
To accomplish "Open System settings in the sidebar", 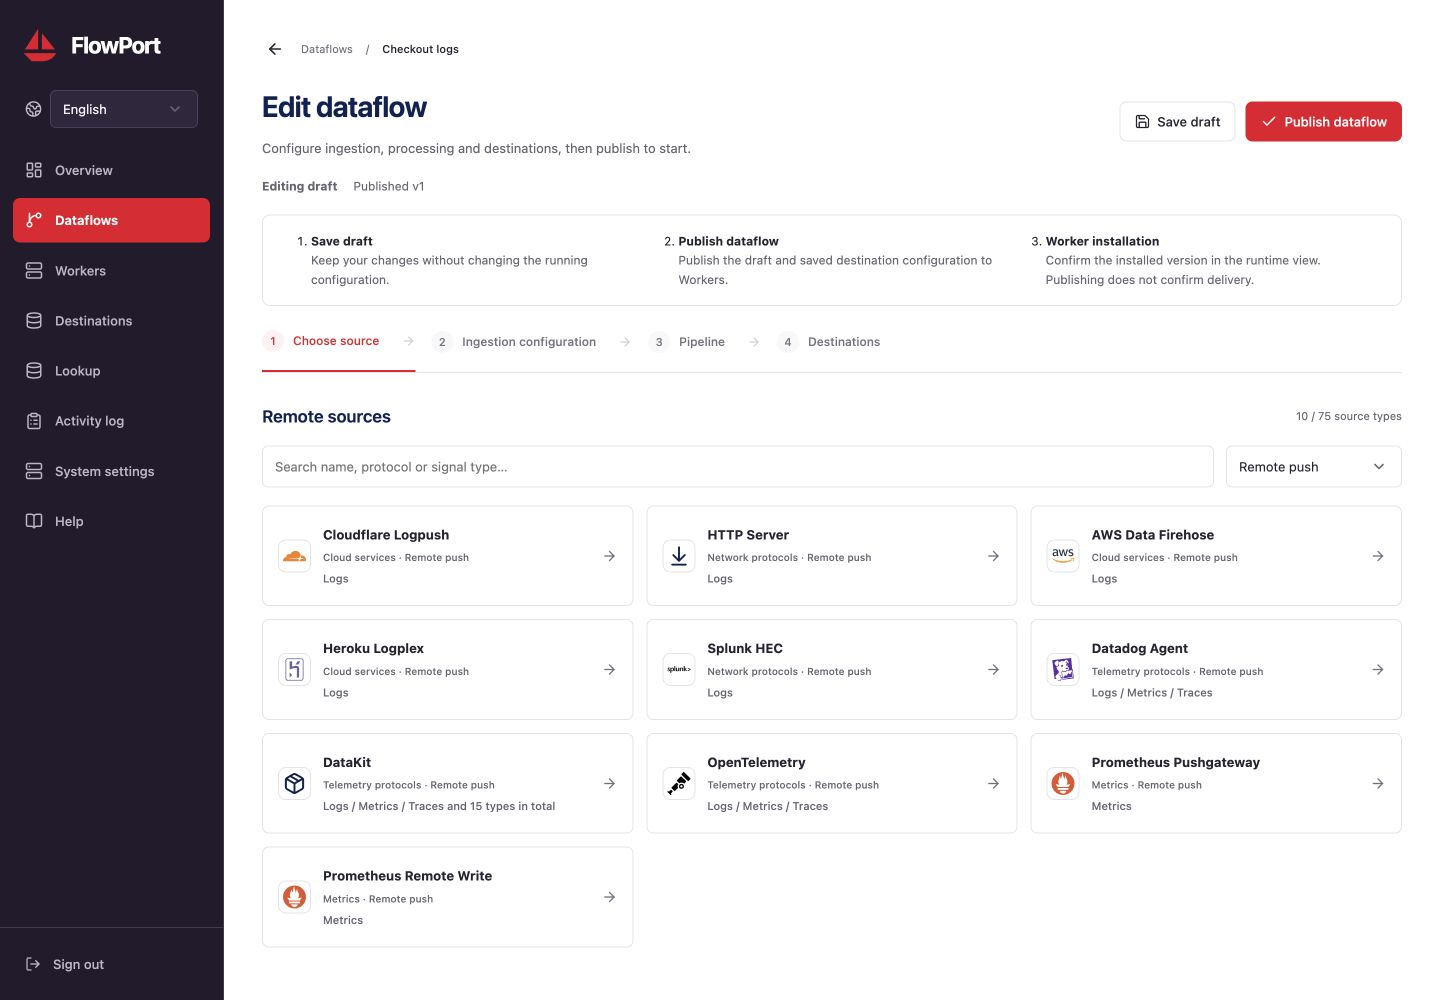I will click(x=111, y=471).
